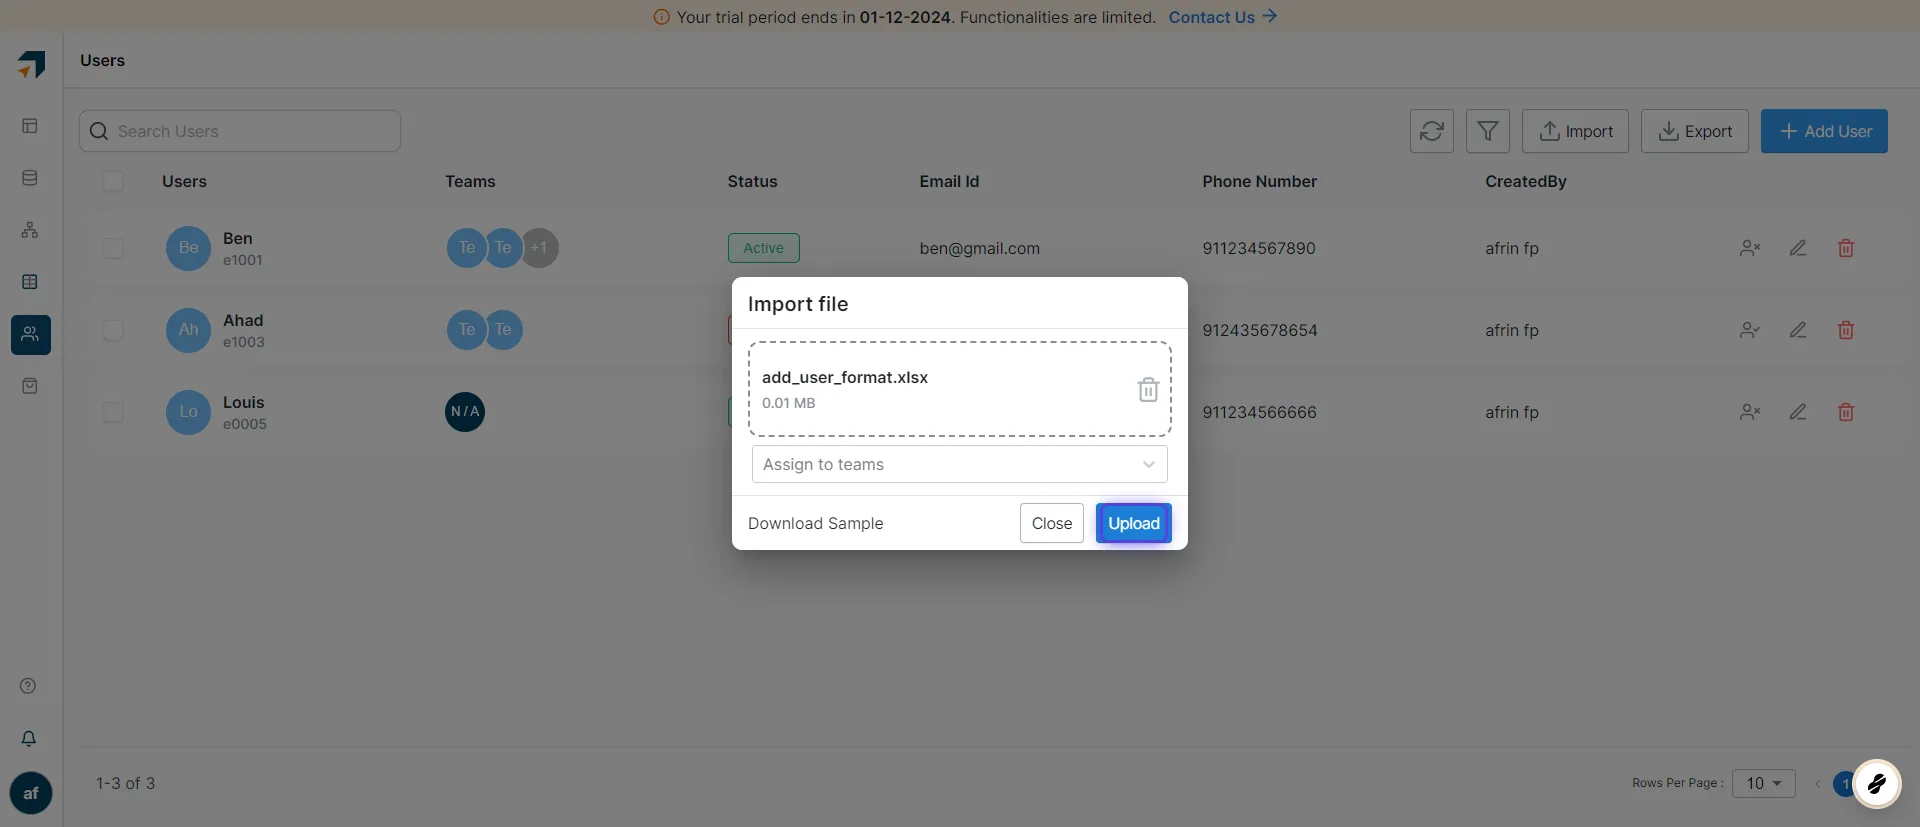Click Ben's Active status badge
The height and width of the screenshot is (827, 1920).
click(x=763, y=248)
